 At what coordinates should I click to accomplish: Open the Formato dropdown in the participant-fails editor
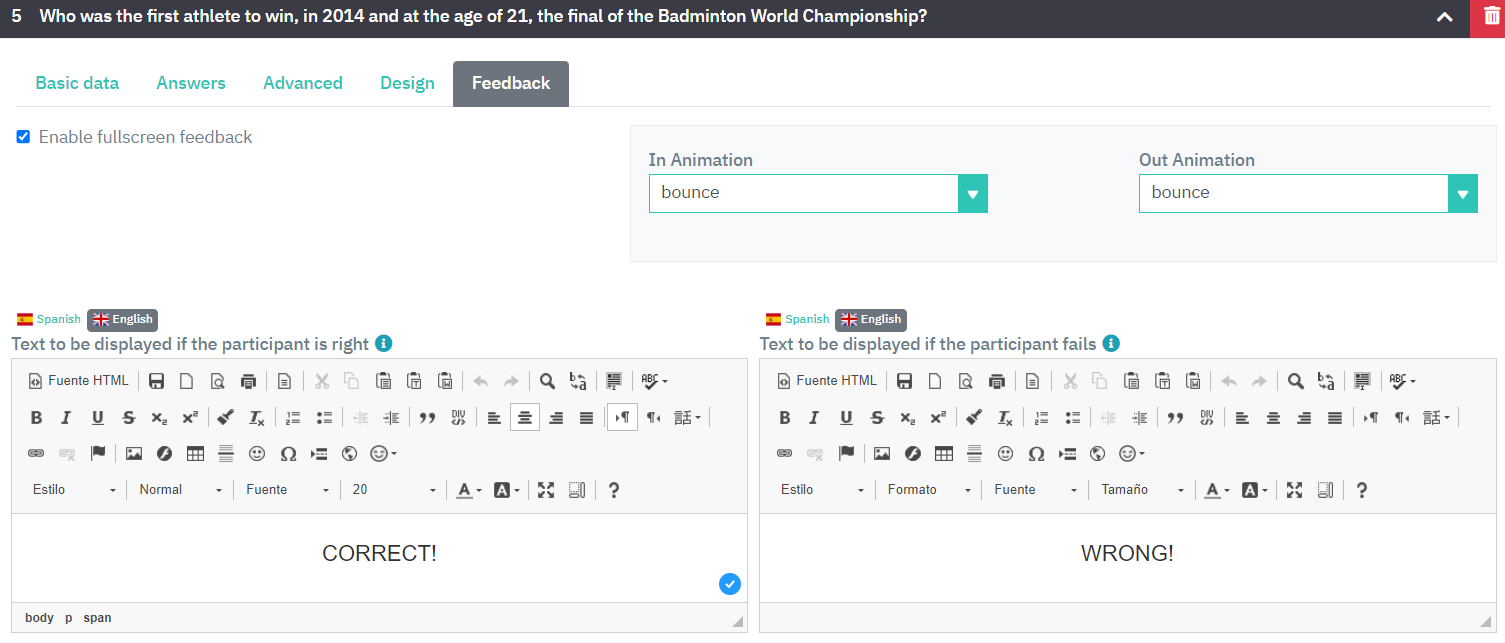929,490
